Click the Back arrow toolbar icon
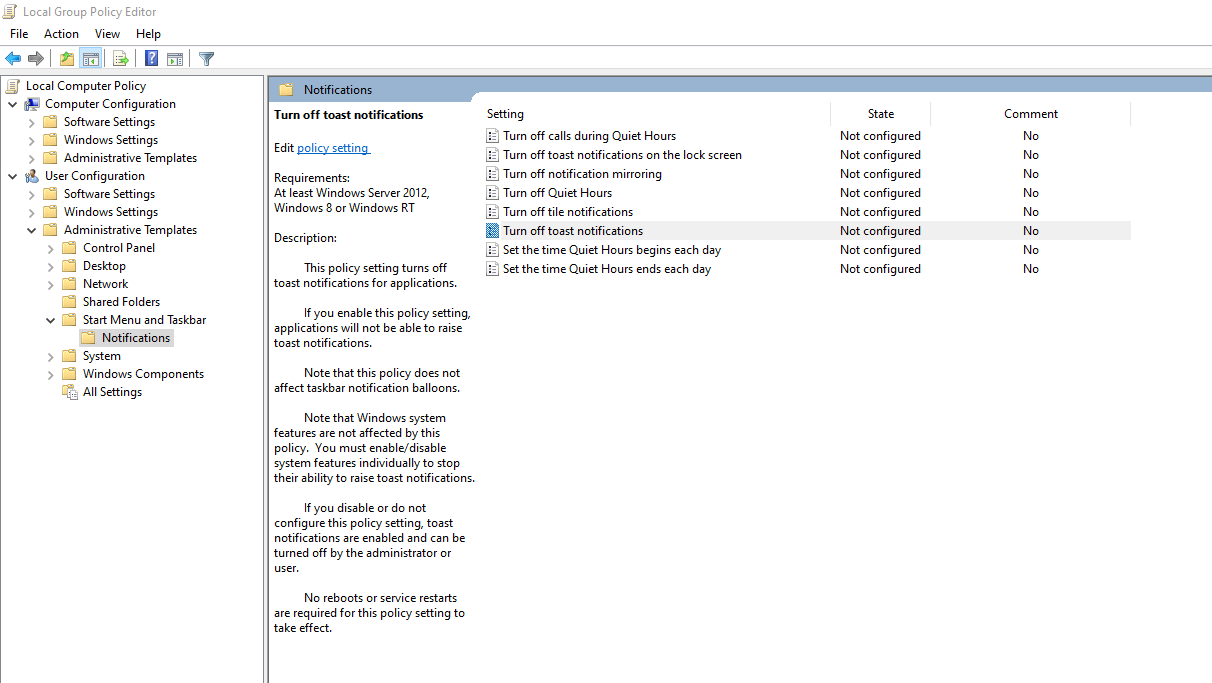The height and width of the screenshot is (683, 1212). click(13, 58)
